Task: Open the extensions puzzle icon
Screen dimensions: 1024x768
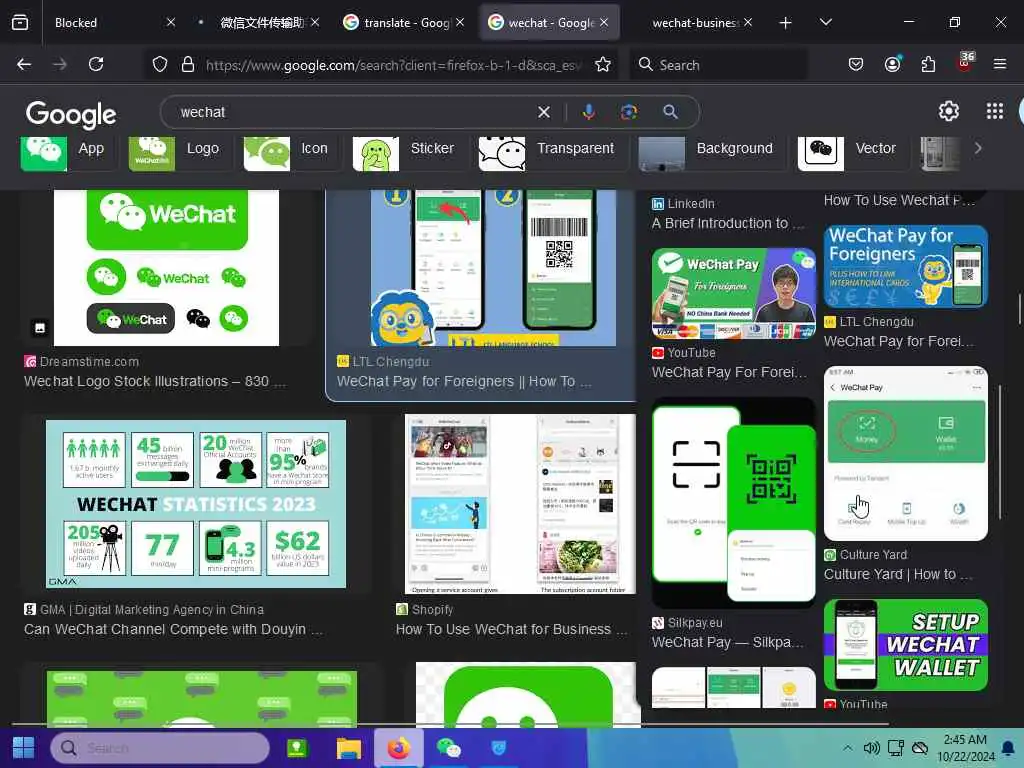Action: [928, 64]
